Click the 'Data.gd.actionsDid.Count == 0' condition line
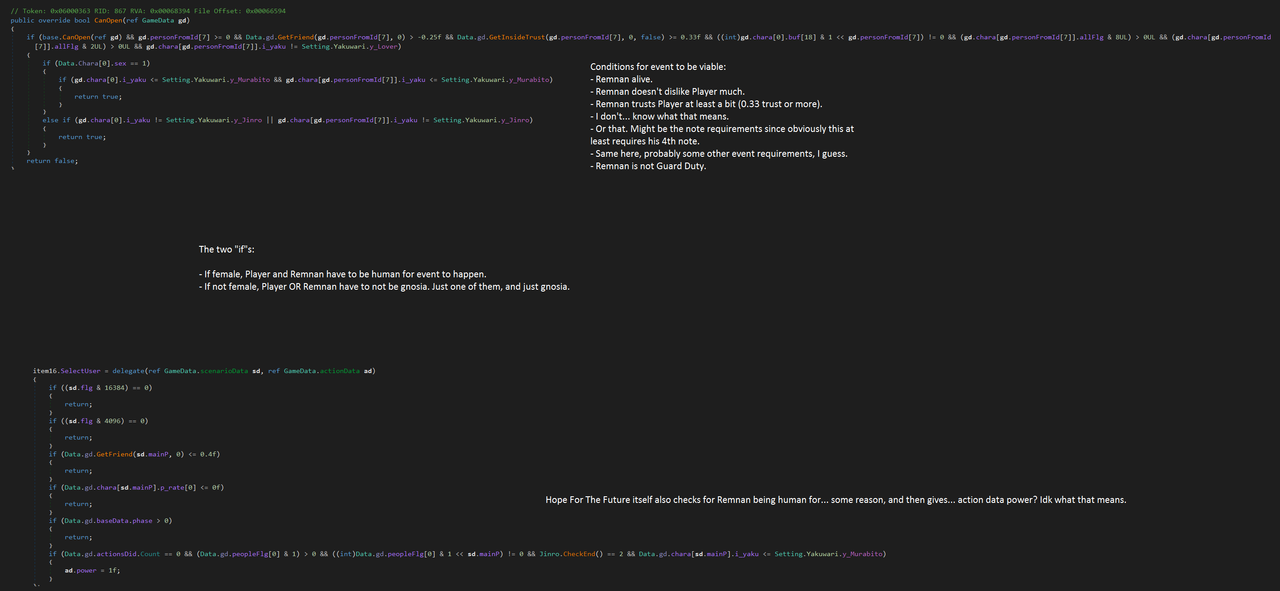1280x591 pixels. click(468, 554)
